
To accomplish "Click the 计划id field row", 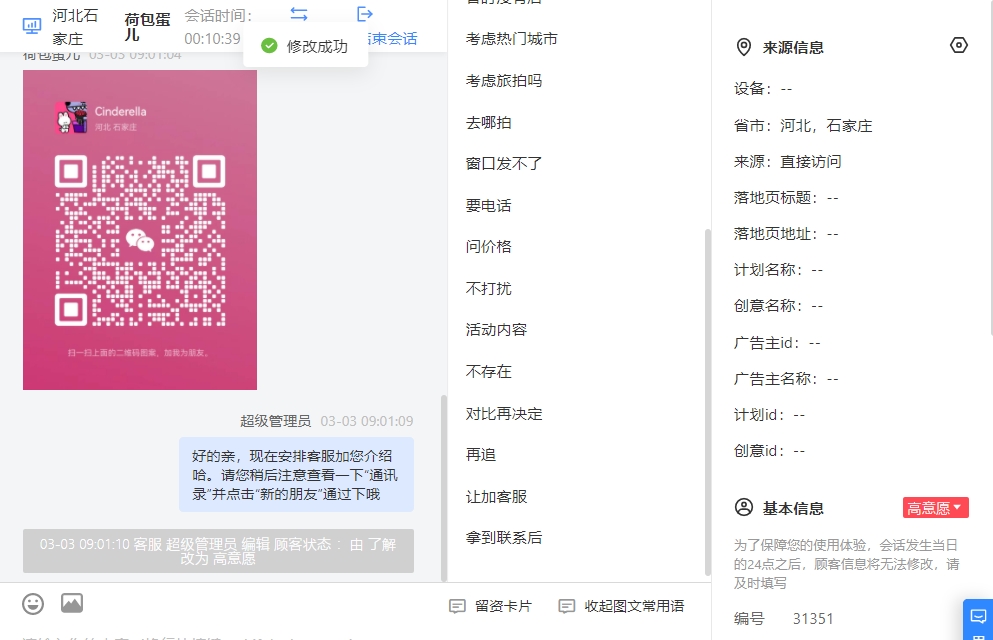I will pos(769,415).
